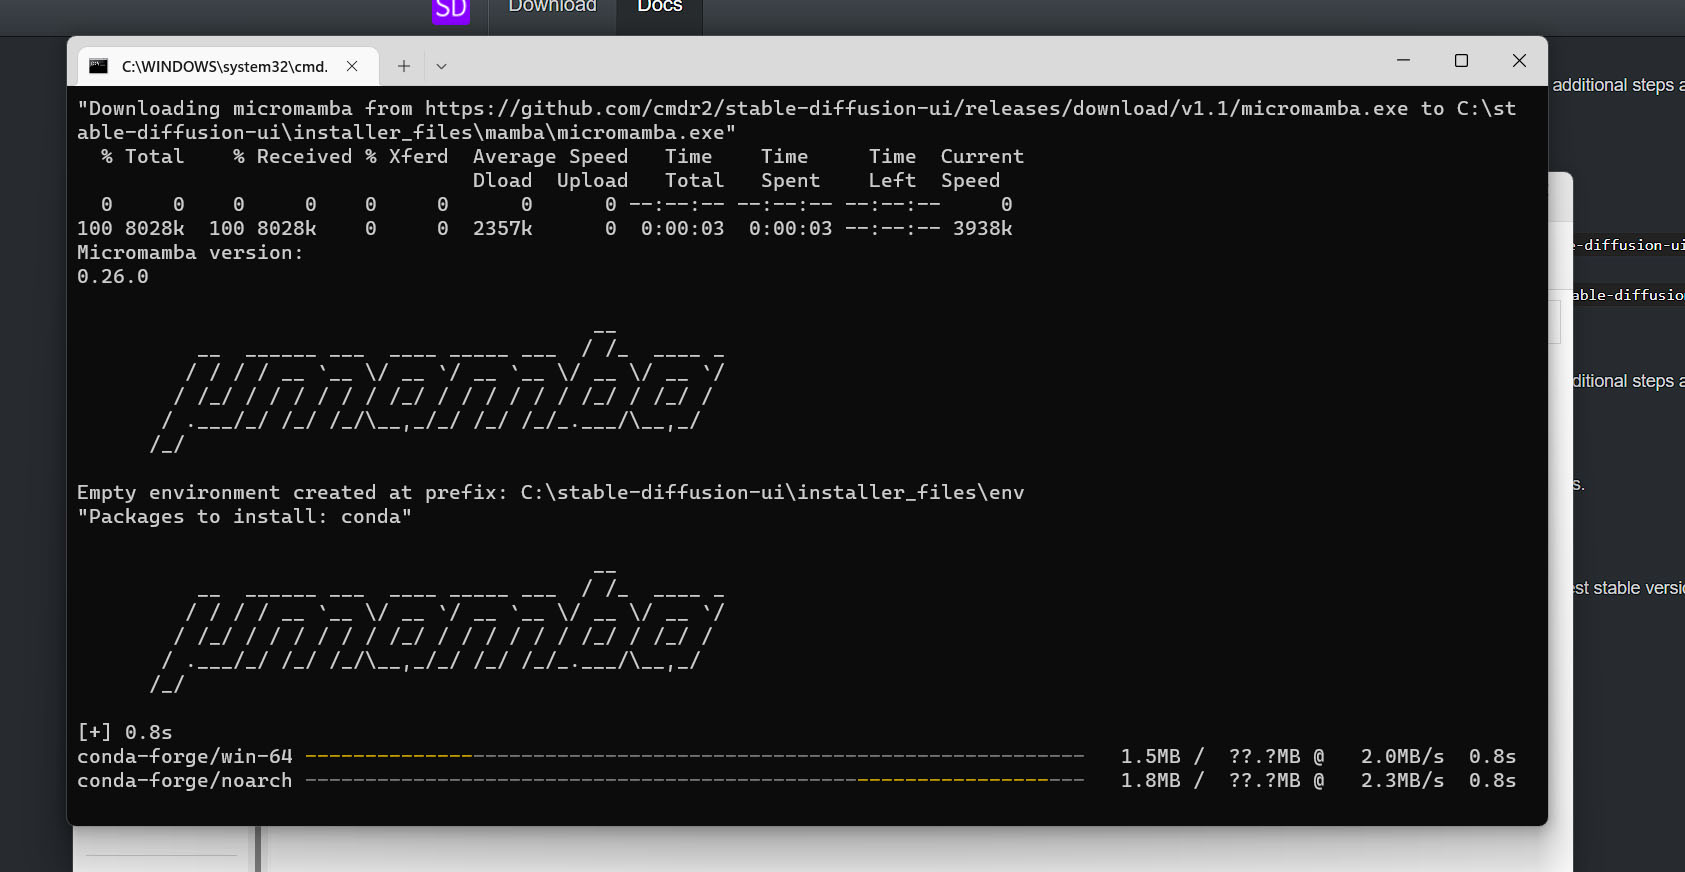
Task: Open the Download tab in browser page
Action: [x=552, y=7]
